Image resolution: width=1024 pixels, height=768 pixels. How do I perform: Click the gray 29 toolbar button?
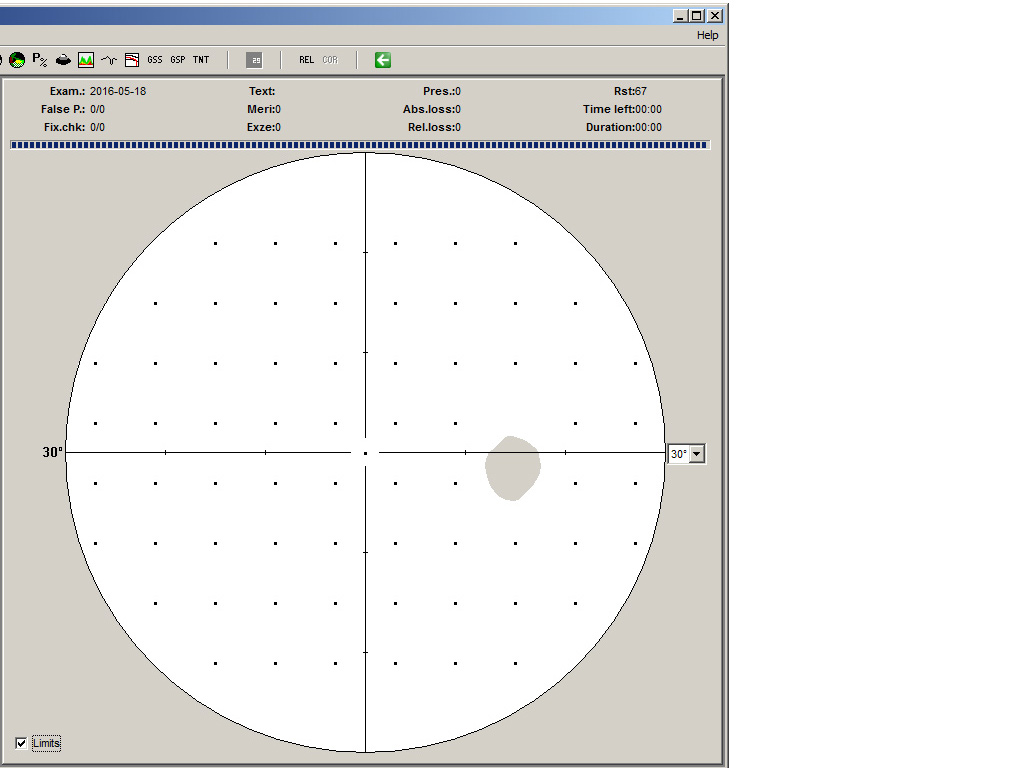click(254, 60)
